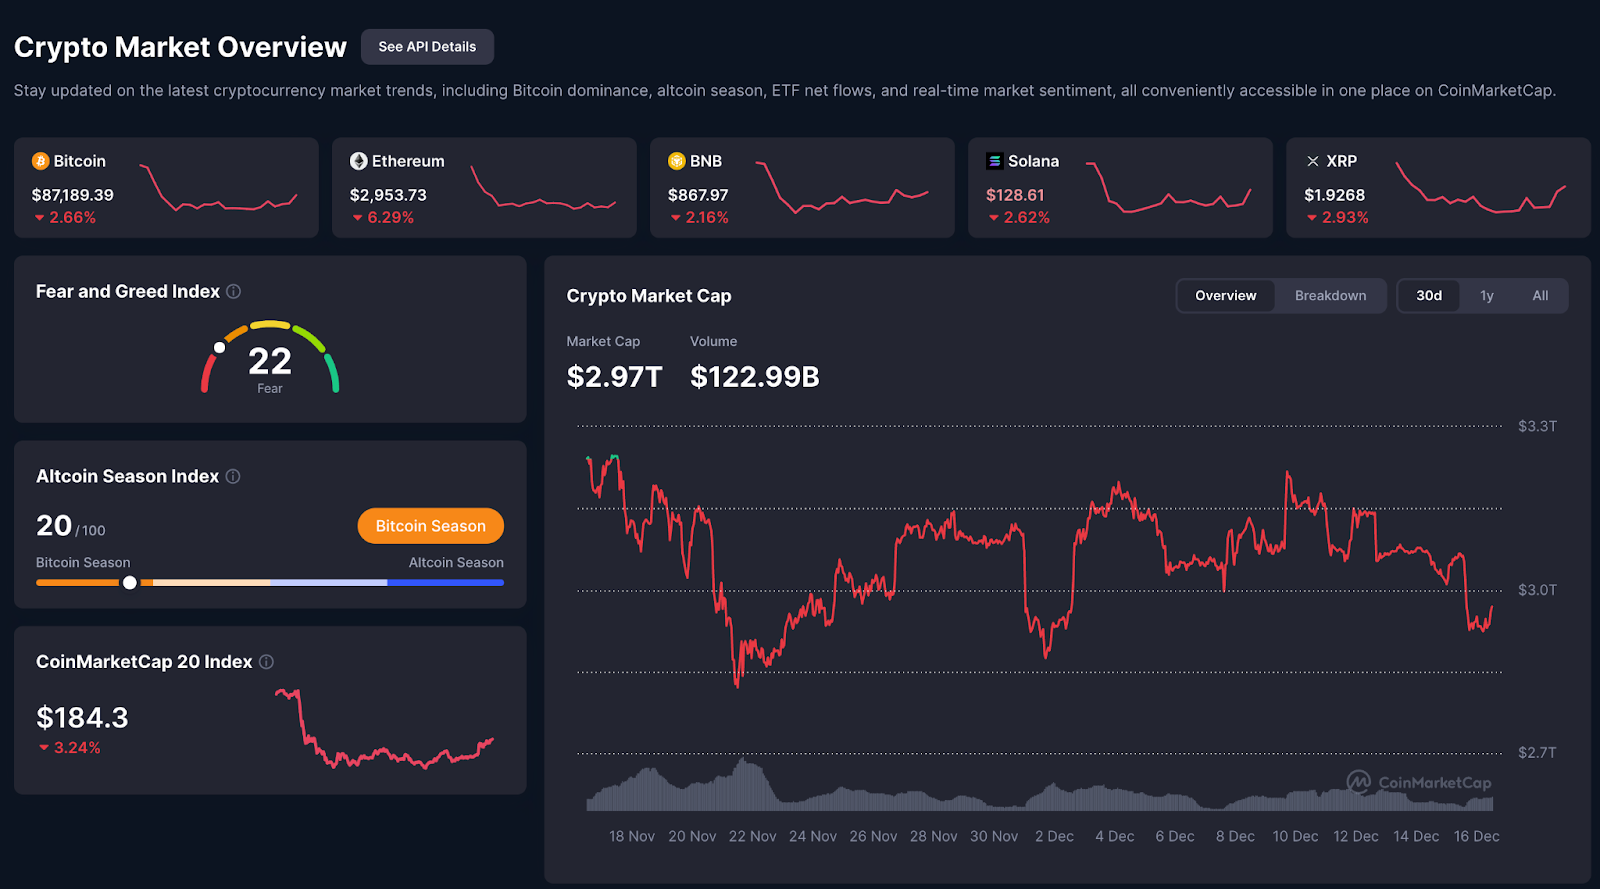
Task: Switch chart to Breakdown view
Action: click(x=1330, y=296)
